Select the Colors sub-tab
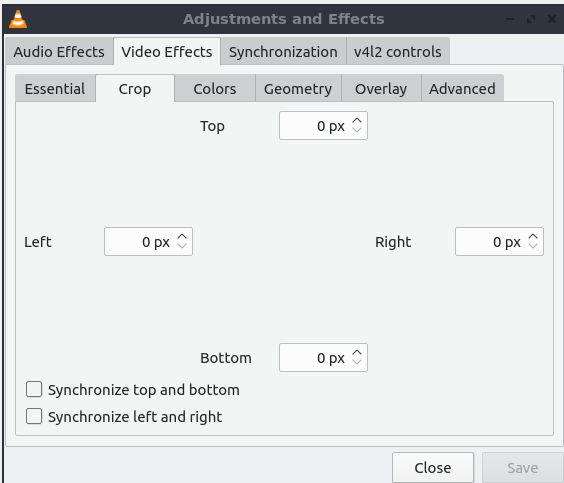 (215, 89)
